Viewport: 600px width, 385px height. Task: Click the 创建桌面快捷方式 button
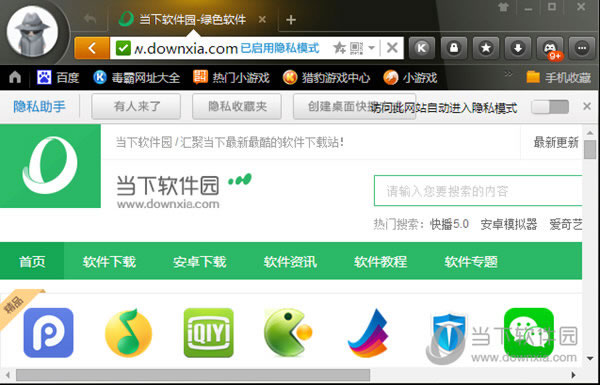pos(354,106)
